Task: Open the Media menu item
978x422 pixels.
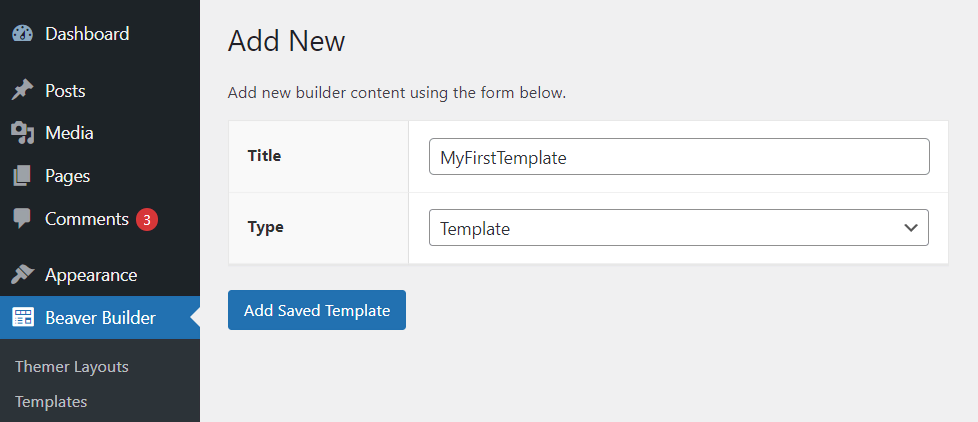Action: click(x=69, y=133)
